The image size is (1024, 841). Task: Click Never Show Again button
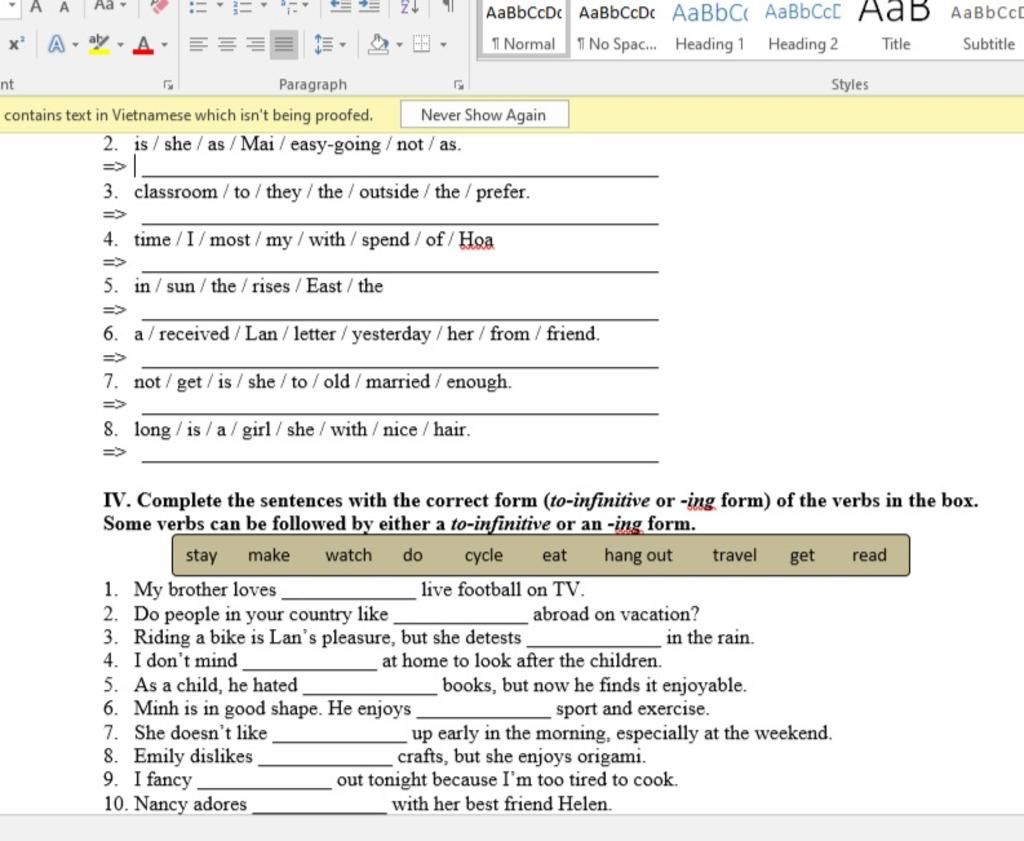point(484,115)
